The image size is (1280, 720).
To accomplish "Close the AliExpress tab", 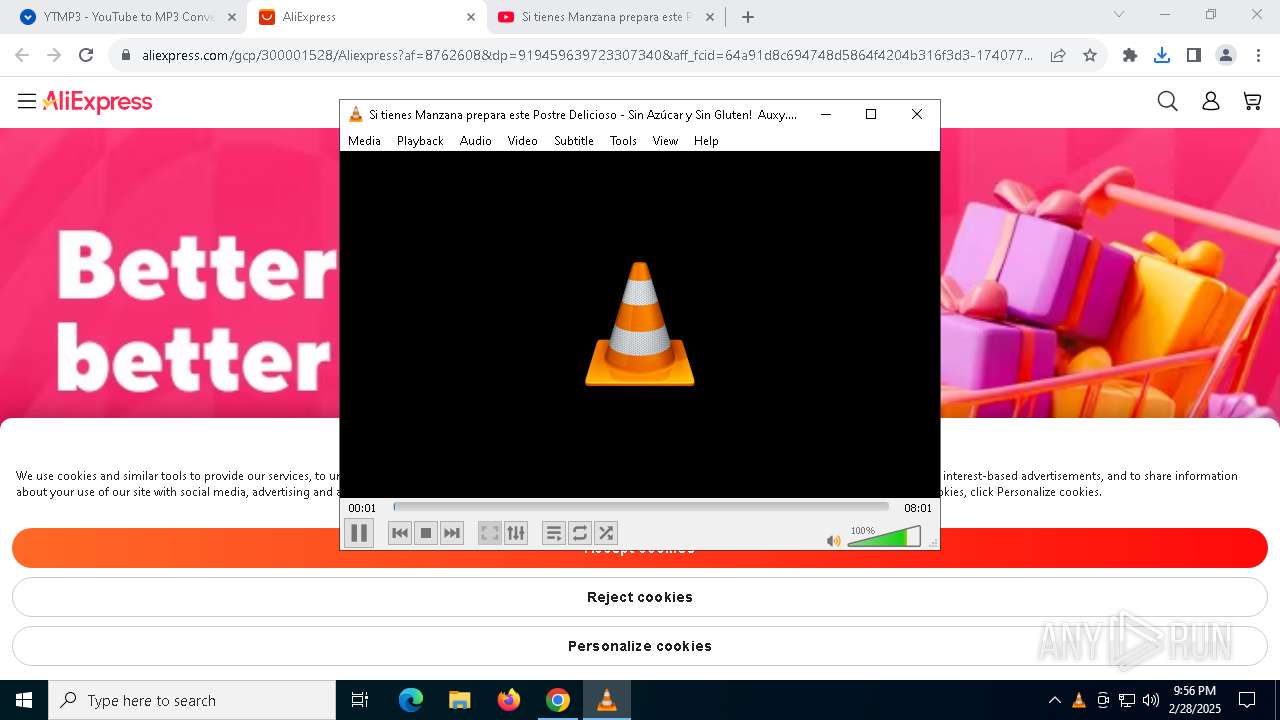I will point(471,17).
